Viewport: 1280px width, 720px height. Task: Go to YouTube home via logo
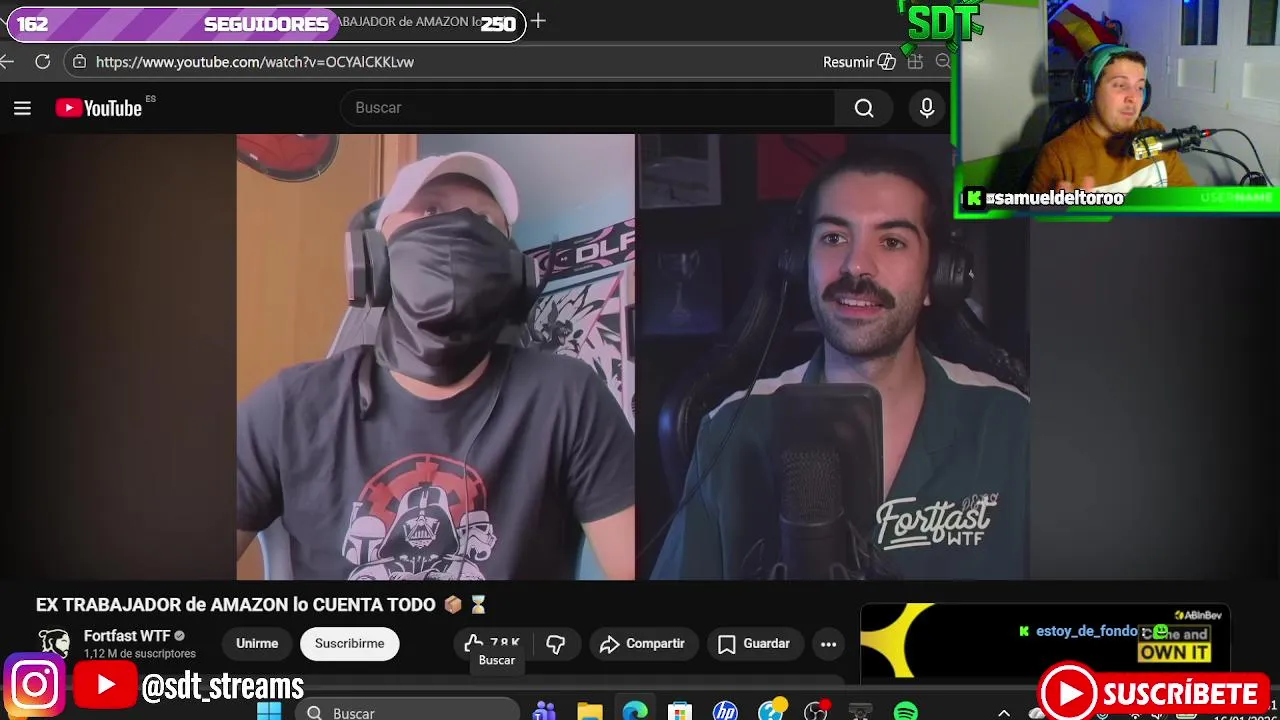tap(99, 108)
